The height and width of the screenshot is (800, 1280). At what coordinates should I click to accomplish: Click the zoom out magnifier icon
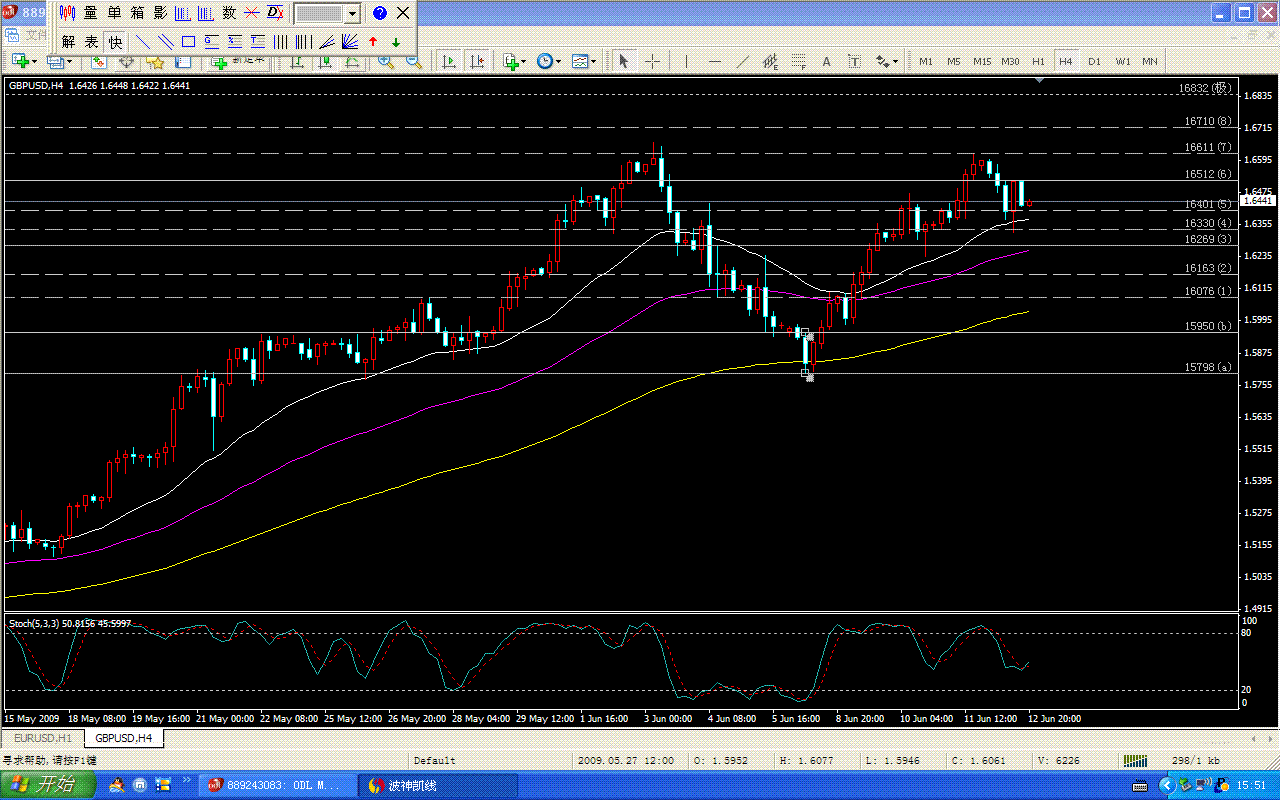[413, 62]
